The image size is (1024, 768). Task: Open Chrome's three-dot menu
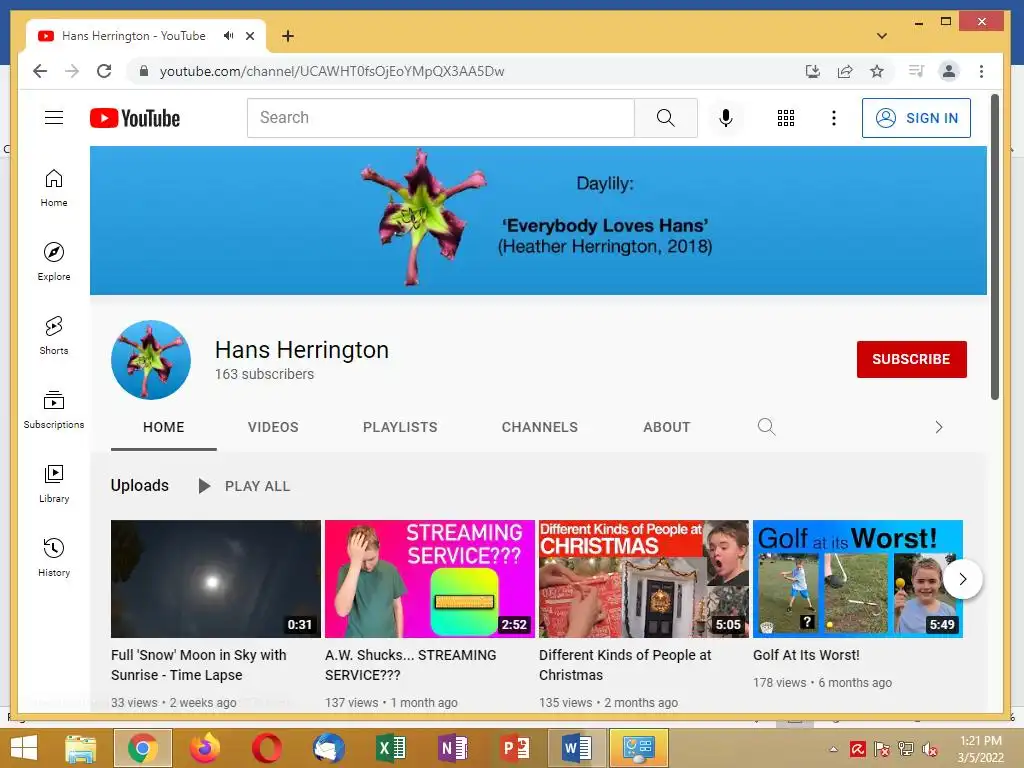981,71
